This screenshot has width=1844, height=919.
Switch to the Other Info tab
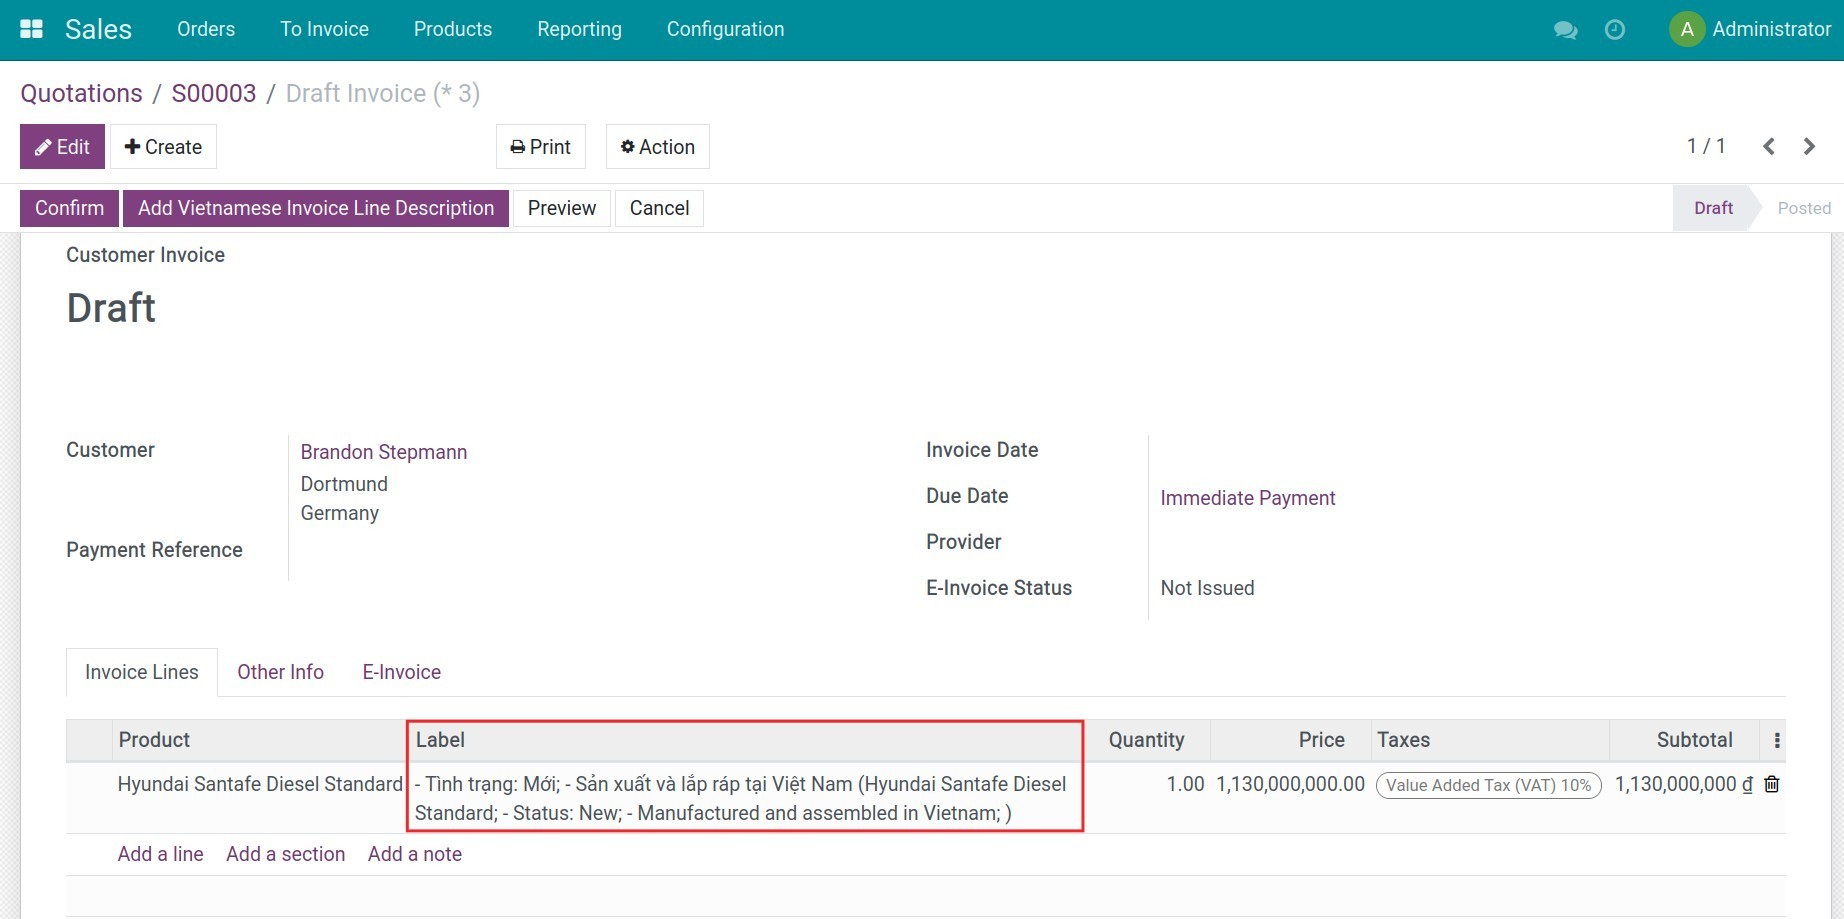coord(280,671)
